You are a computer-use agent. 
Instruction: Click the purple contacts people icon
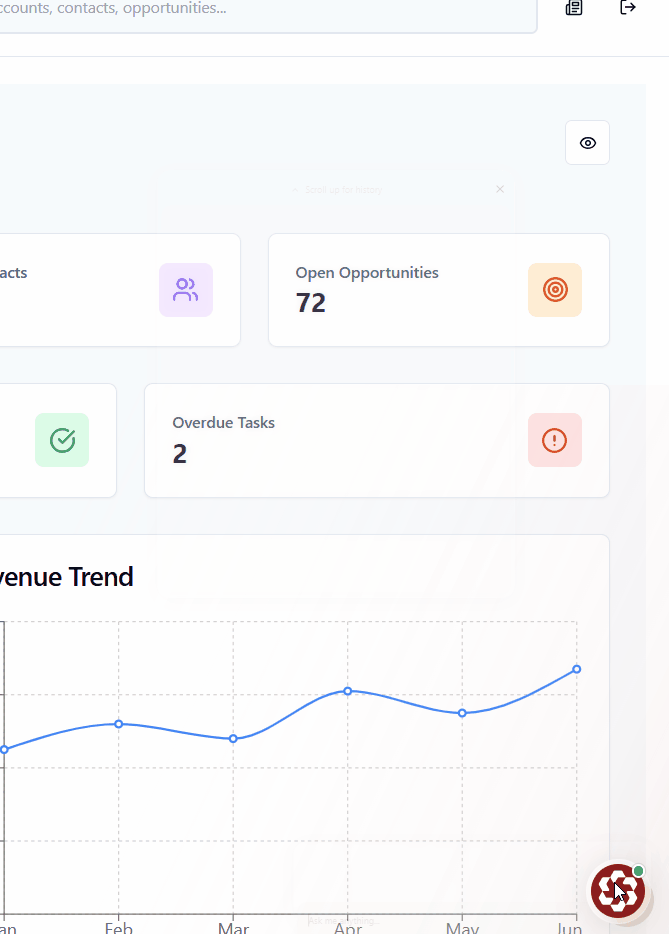pos(186,290)
